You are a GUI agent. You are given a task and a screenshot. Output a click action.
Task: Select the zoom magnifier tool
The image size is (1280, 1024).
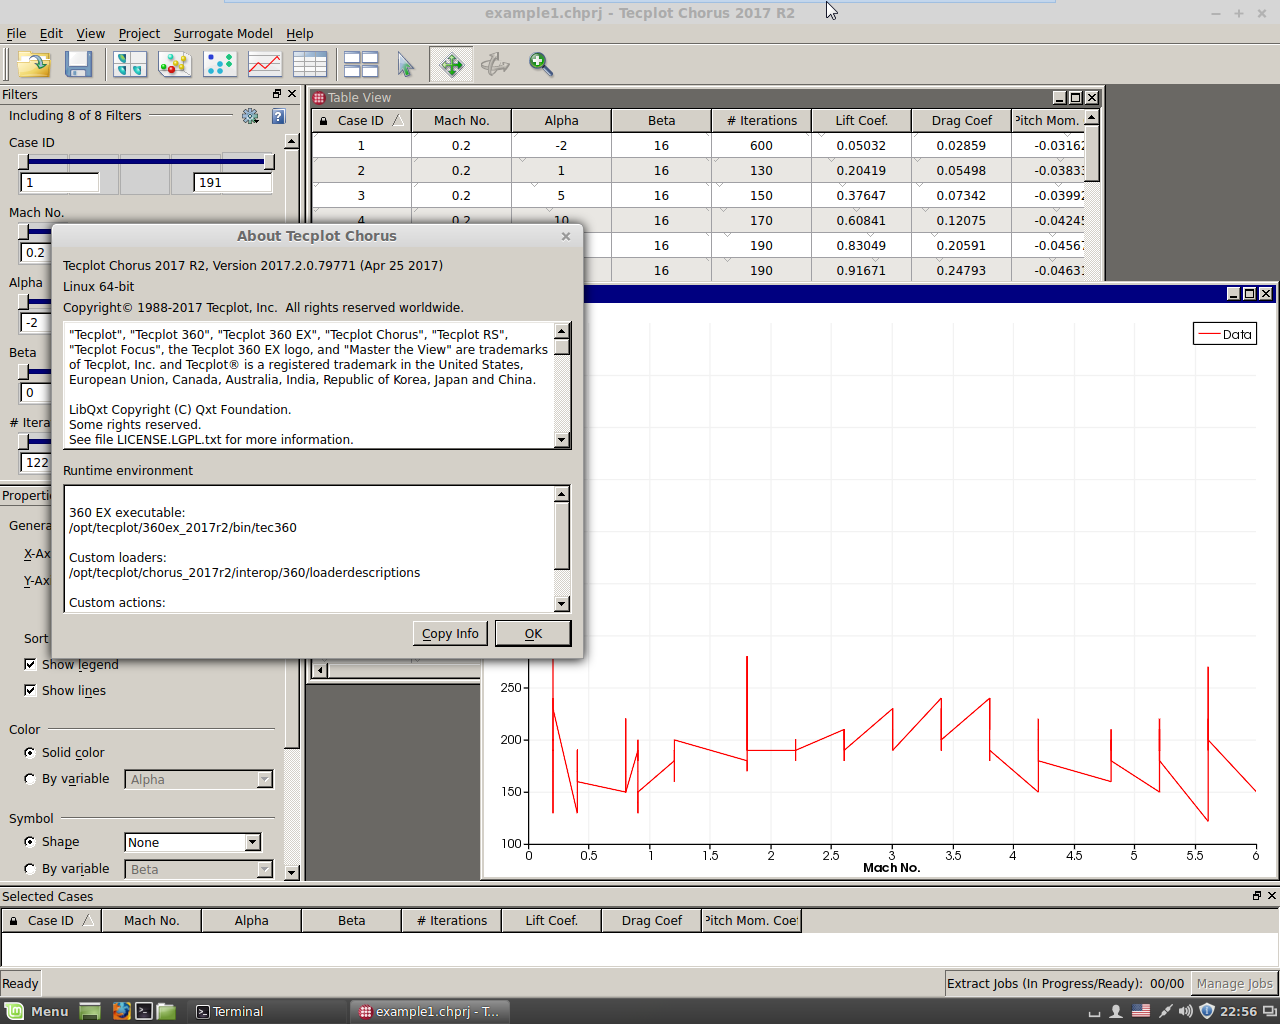coord(540,64)
